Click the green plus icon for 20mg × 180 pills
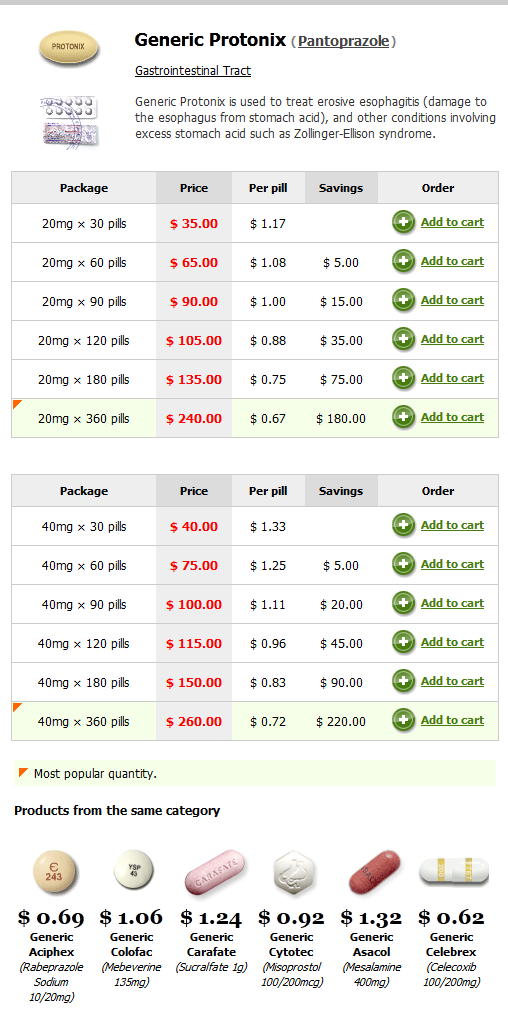 pyautogui.click(x=403, y=378)
